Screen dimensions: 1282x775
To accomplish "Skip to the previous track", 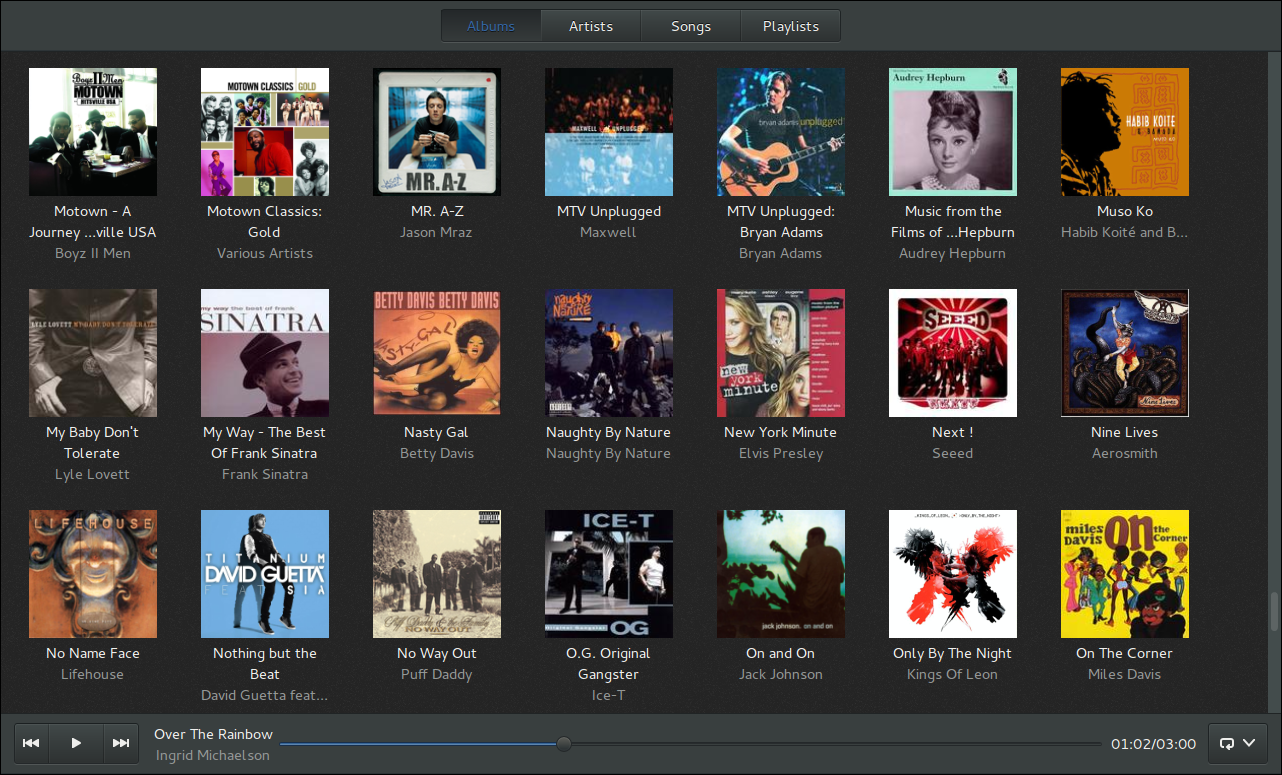I will [31, 743].
